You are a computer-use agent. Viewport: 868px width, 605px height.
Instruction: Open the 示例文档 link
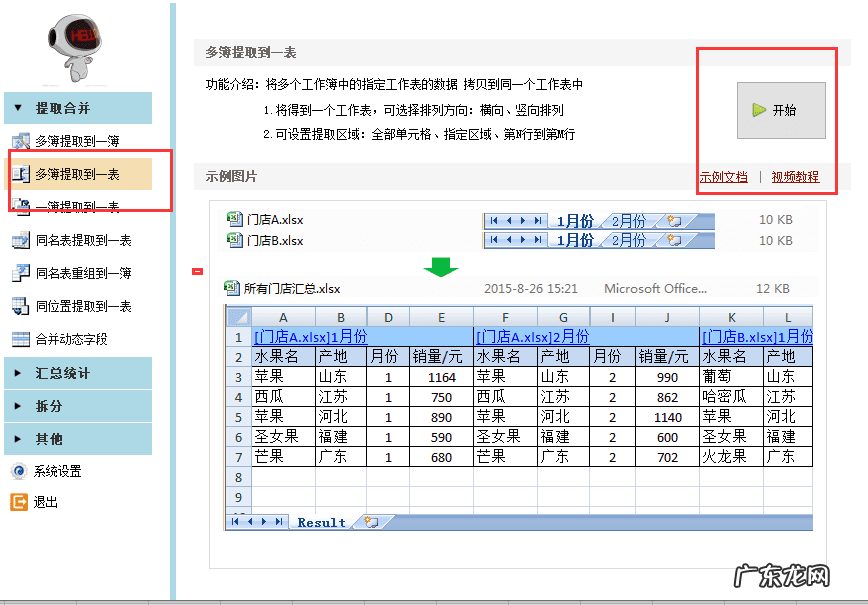723,177
